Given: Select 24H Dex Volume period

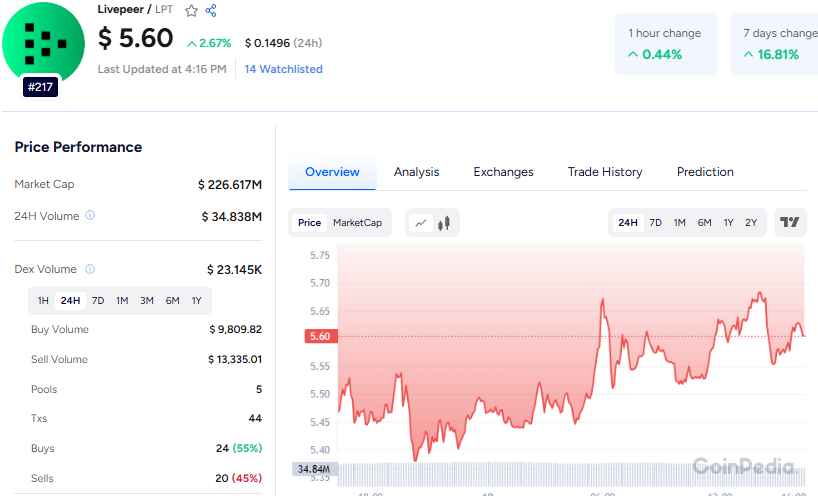Looking at the screenshot, I should tap(70, 301).
